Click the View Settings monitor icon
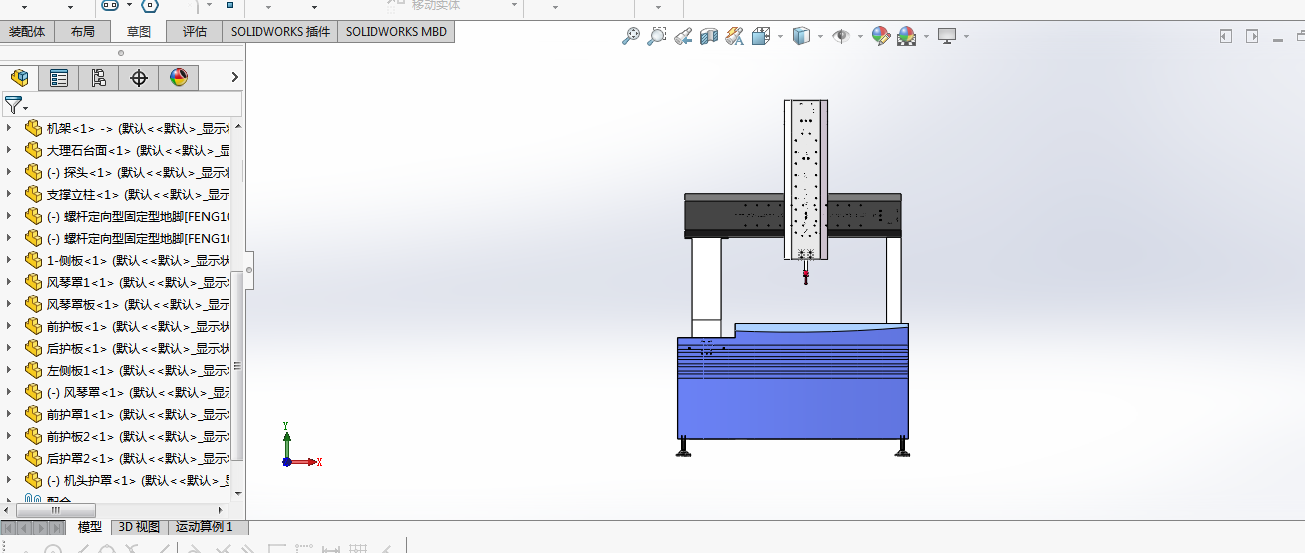Screen dimensions: 1305x553 (x=947, y=36)
